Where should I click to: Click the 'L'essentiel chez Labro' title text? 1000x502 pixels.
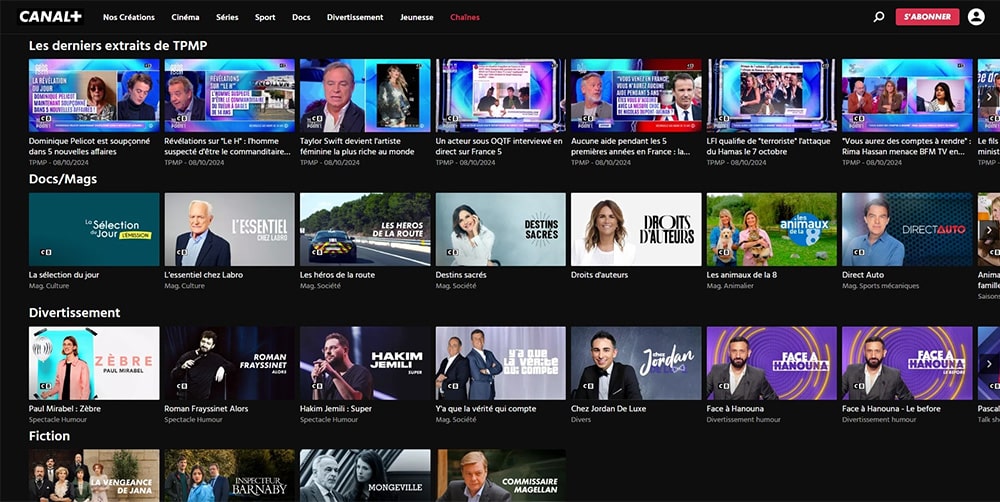click(203, 275)
